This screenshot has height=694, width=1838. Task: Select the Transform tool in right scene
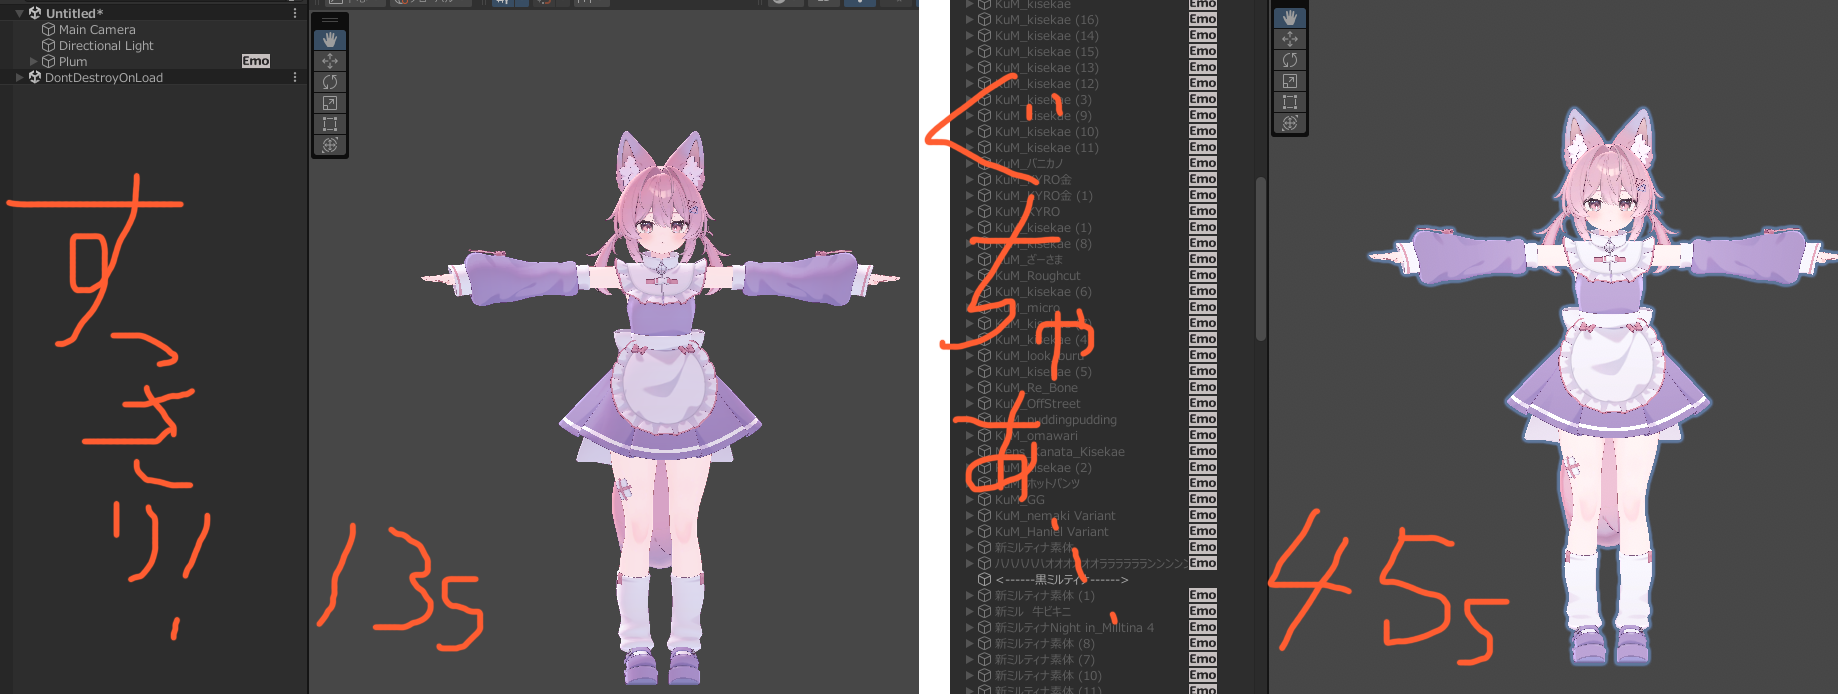point(1290,123)
